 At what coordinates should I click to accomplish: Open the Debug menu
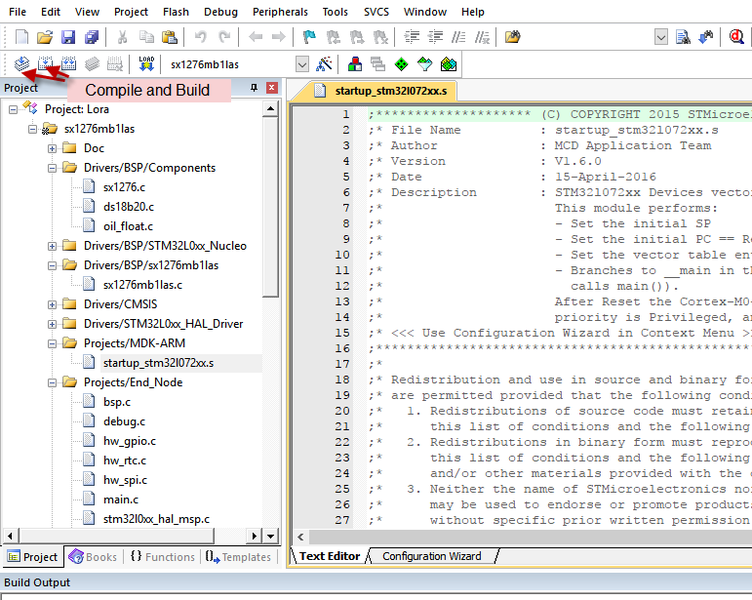coord(221,12)
